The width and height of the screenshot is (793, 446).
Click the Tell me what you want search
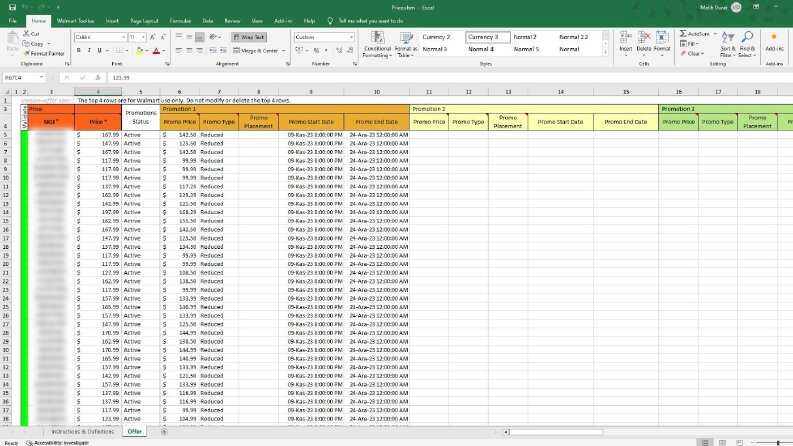[x=371, y=21]
